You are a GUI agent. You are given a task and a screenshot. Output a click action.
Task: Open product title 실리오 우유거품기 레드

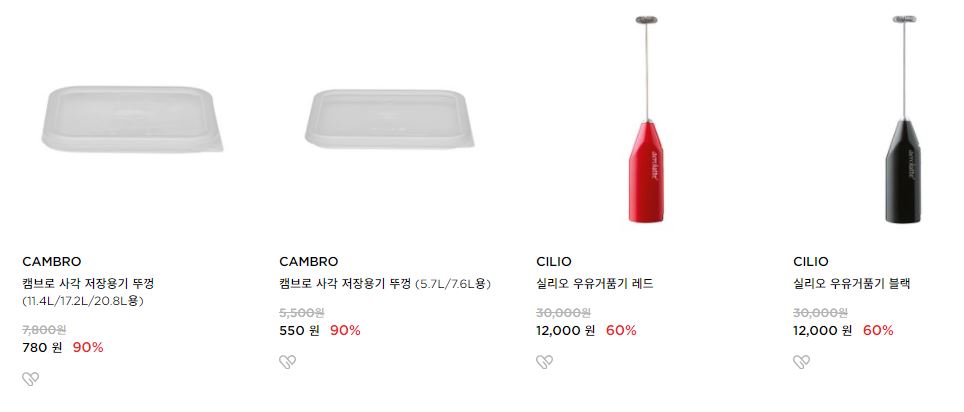coord(595,284)
